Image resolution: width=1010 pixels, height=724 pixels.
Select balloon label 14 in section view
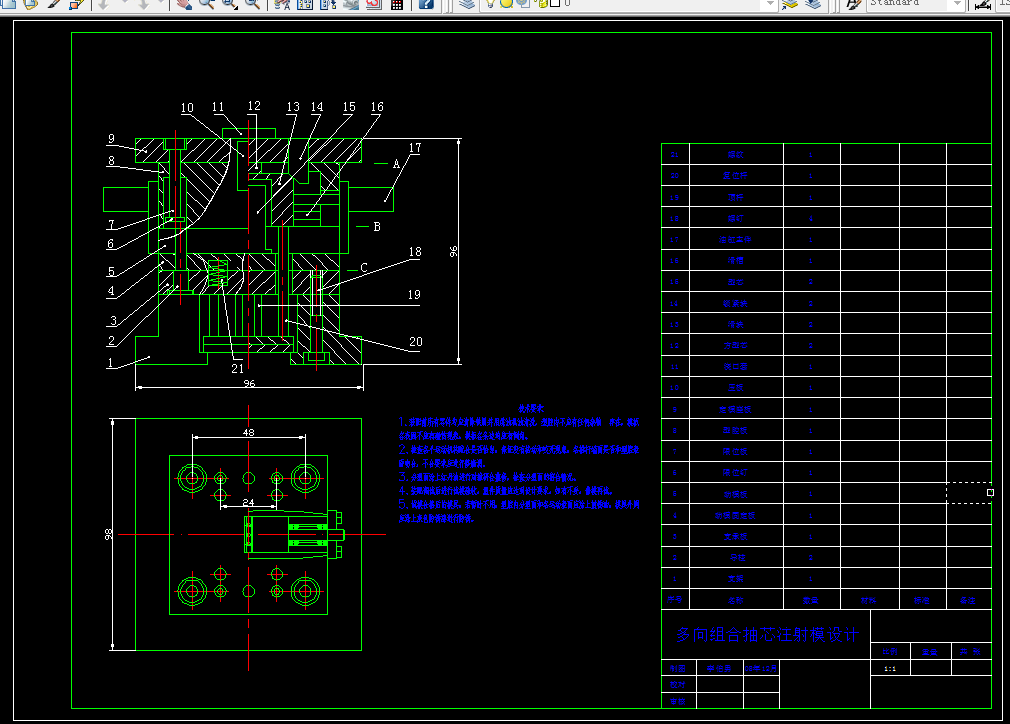316,106
